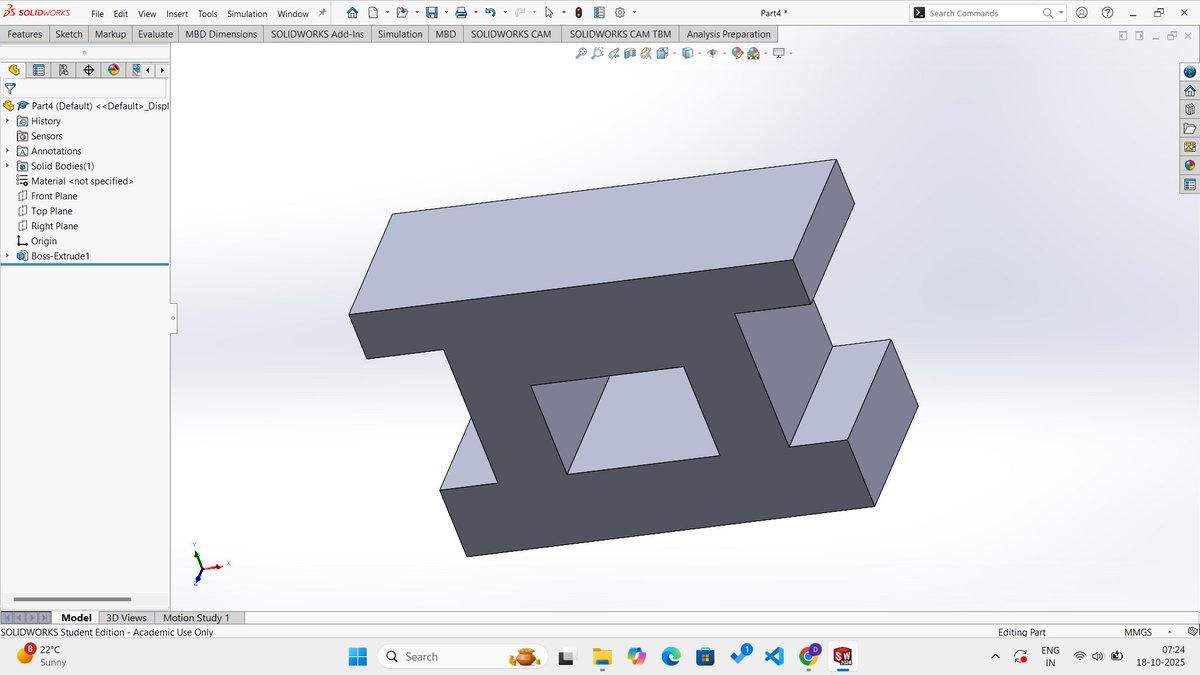Save the part with the Save icon
Screen dimensions: 1200x675
pos(432,13)
